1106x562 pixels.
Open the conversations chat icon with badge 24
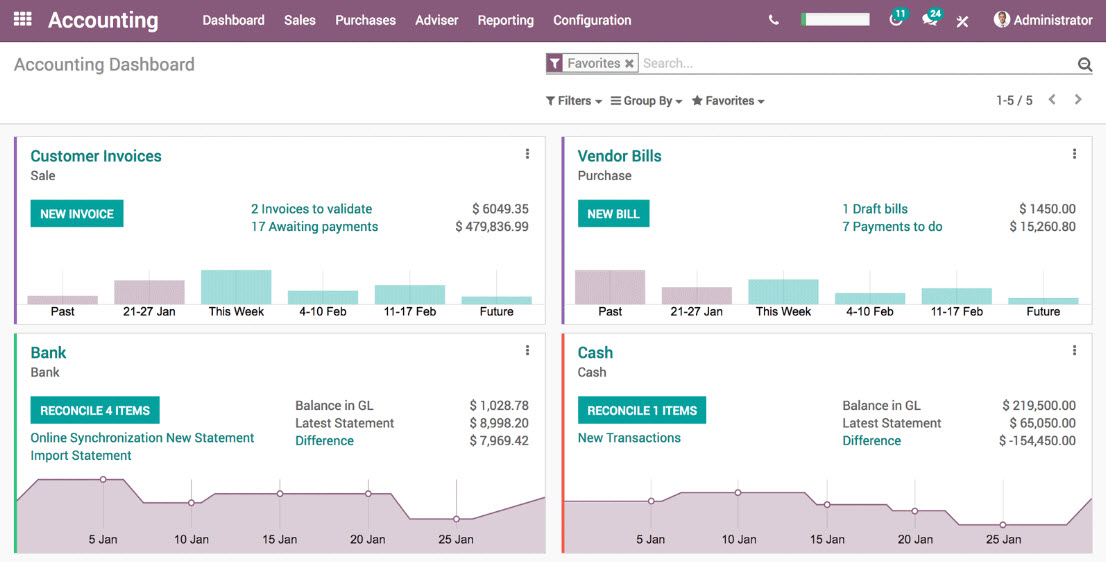[929, 20]
